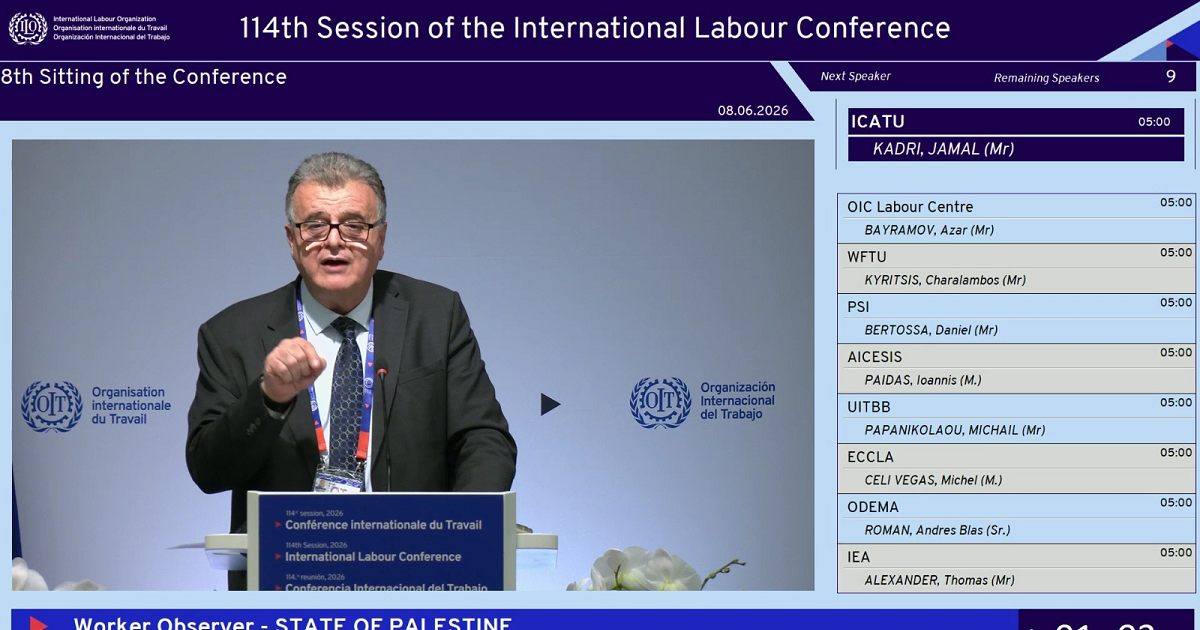
Task: Click BAYRAMOV, Azar (Mr) name
Action: coord(929,230)
